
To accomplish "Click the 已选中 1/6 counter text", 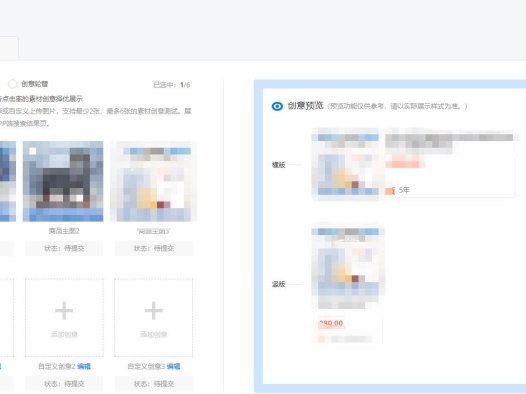I will 172,85.
